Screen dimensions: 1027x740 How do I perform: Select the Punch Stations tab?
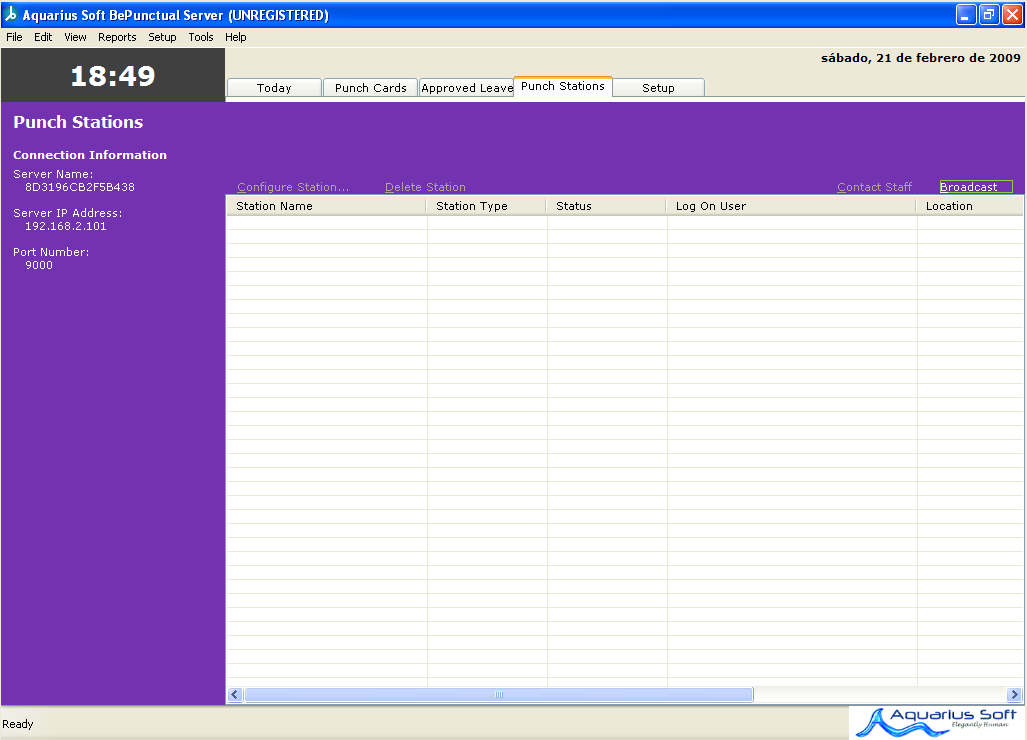(563, 86)
